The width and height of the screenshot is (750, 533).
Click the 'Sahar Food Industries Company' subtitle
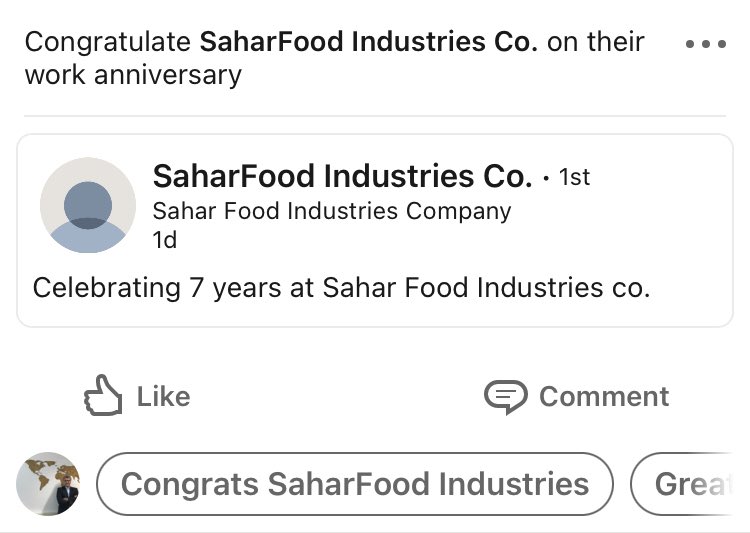(x=332, y=211)
